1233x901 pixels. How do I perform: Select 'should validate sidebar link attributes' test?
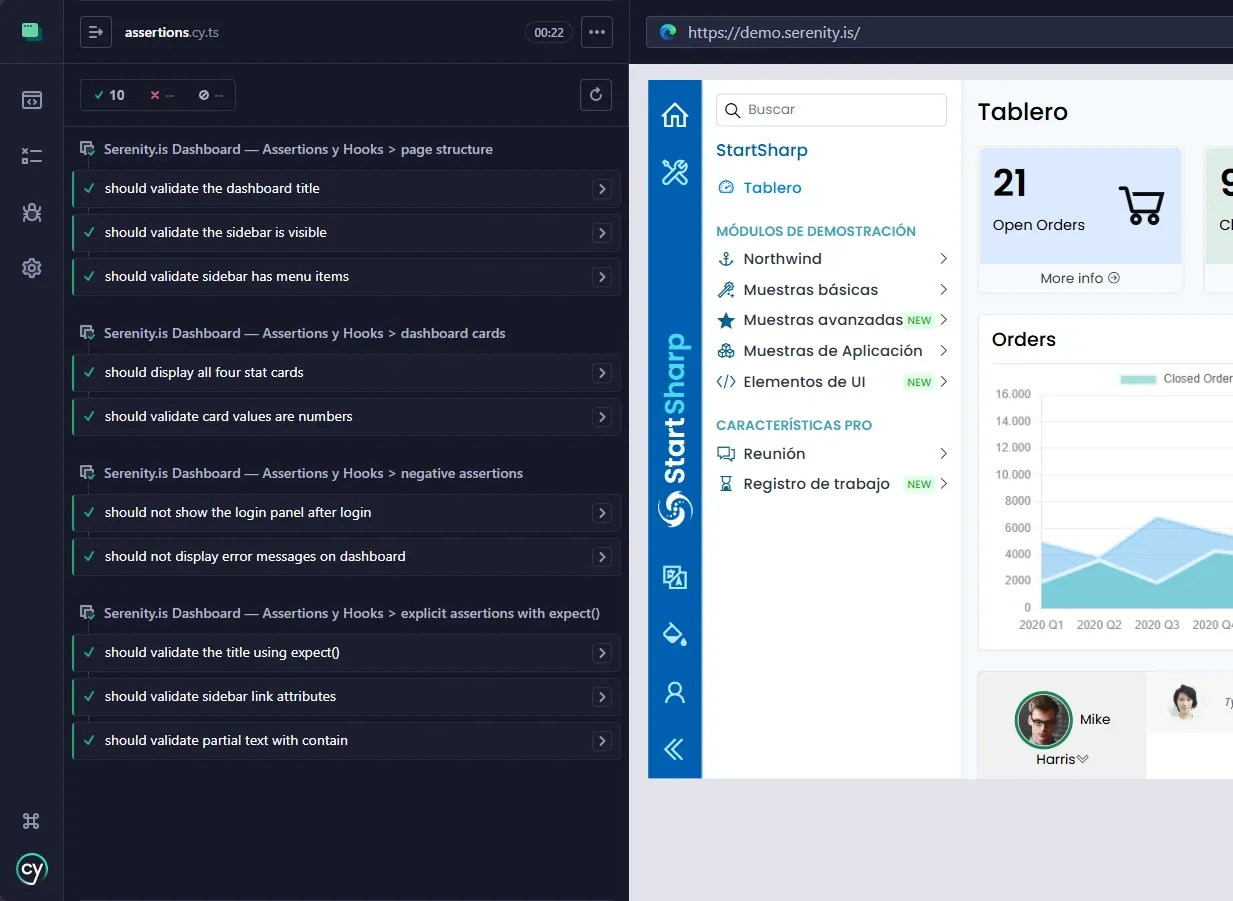pos(346,696)
